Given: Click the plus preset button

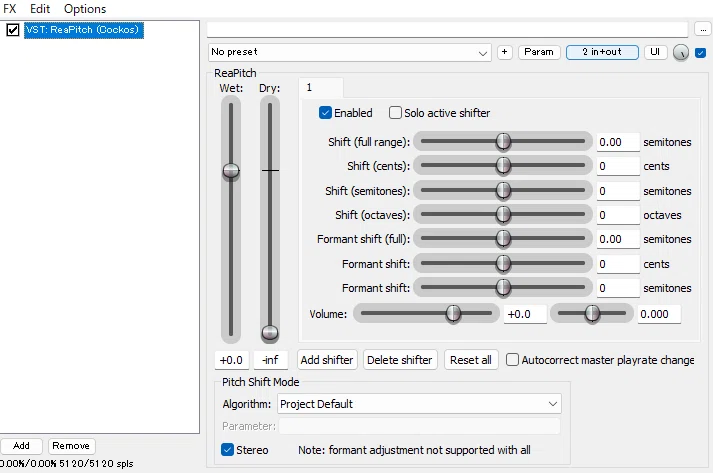Looking at the screenshot, I should [504, 52].
